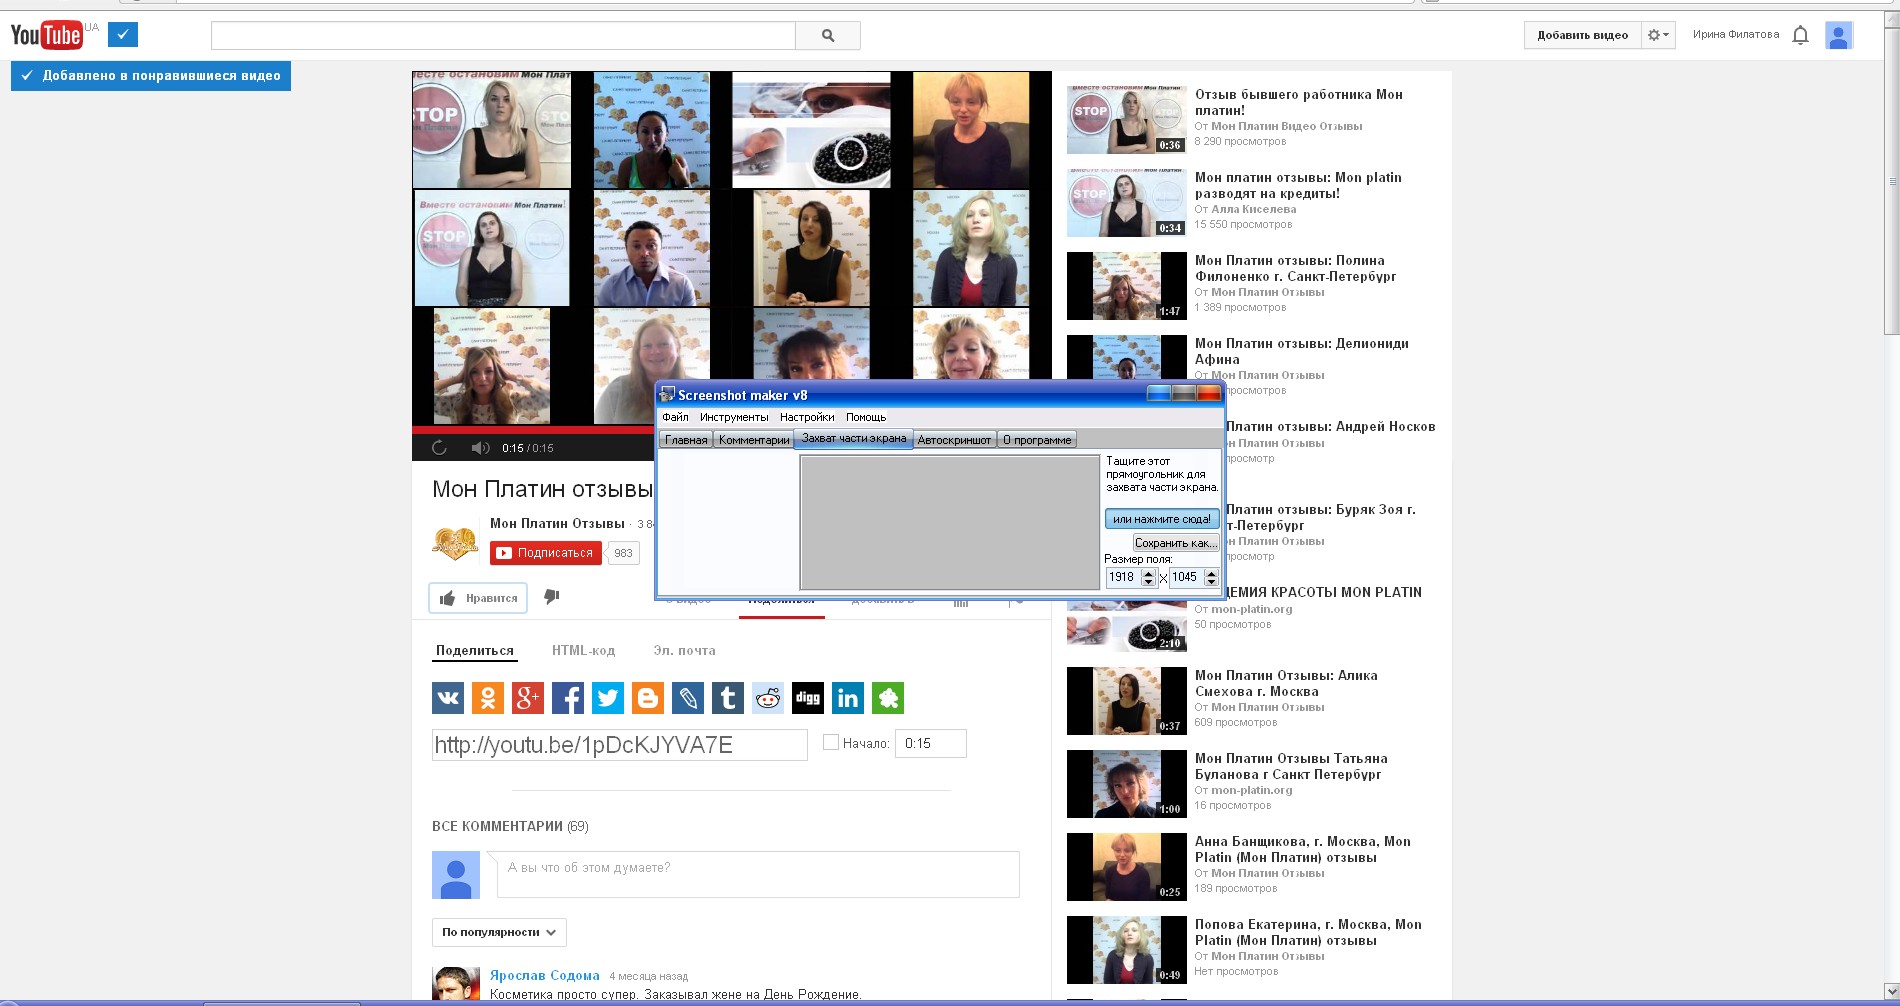1900x1006 pixels.
Task: Switch to the HTML-код tab
Action: pyautogui.click(x=583, y=651)
